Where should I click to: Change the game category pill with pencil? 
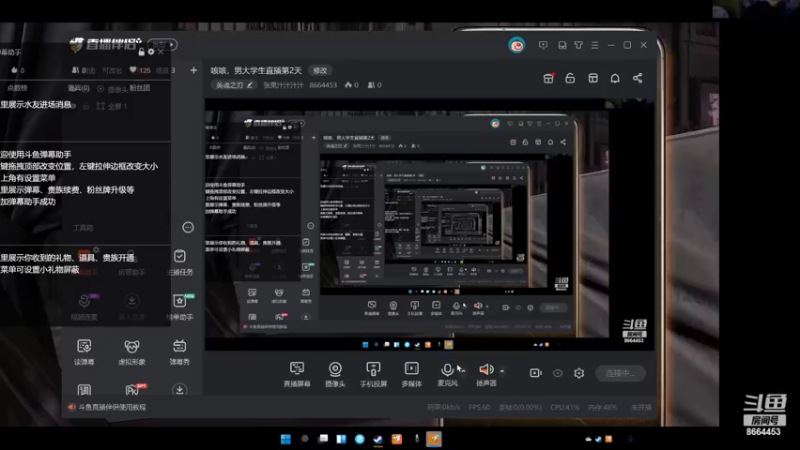point(234,85)
